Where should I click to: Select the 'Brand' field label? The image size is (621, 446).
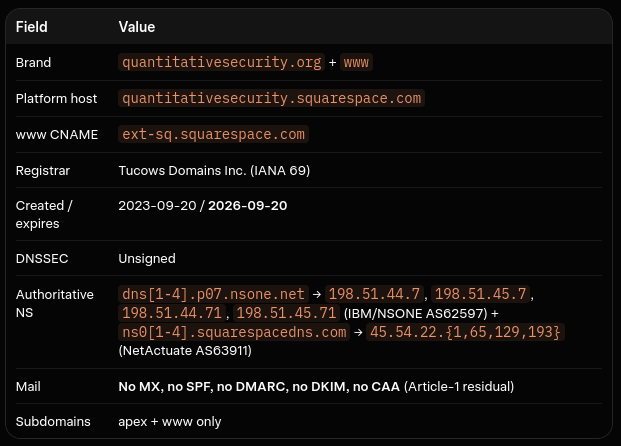tap(33, 63)
